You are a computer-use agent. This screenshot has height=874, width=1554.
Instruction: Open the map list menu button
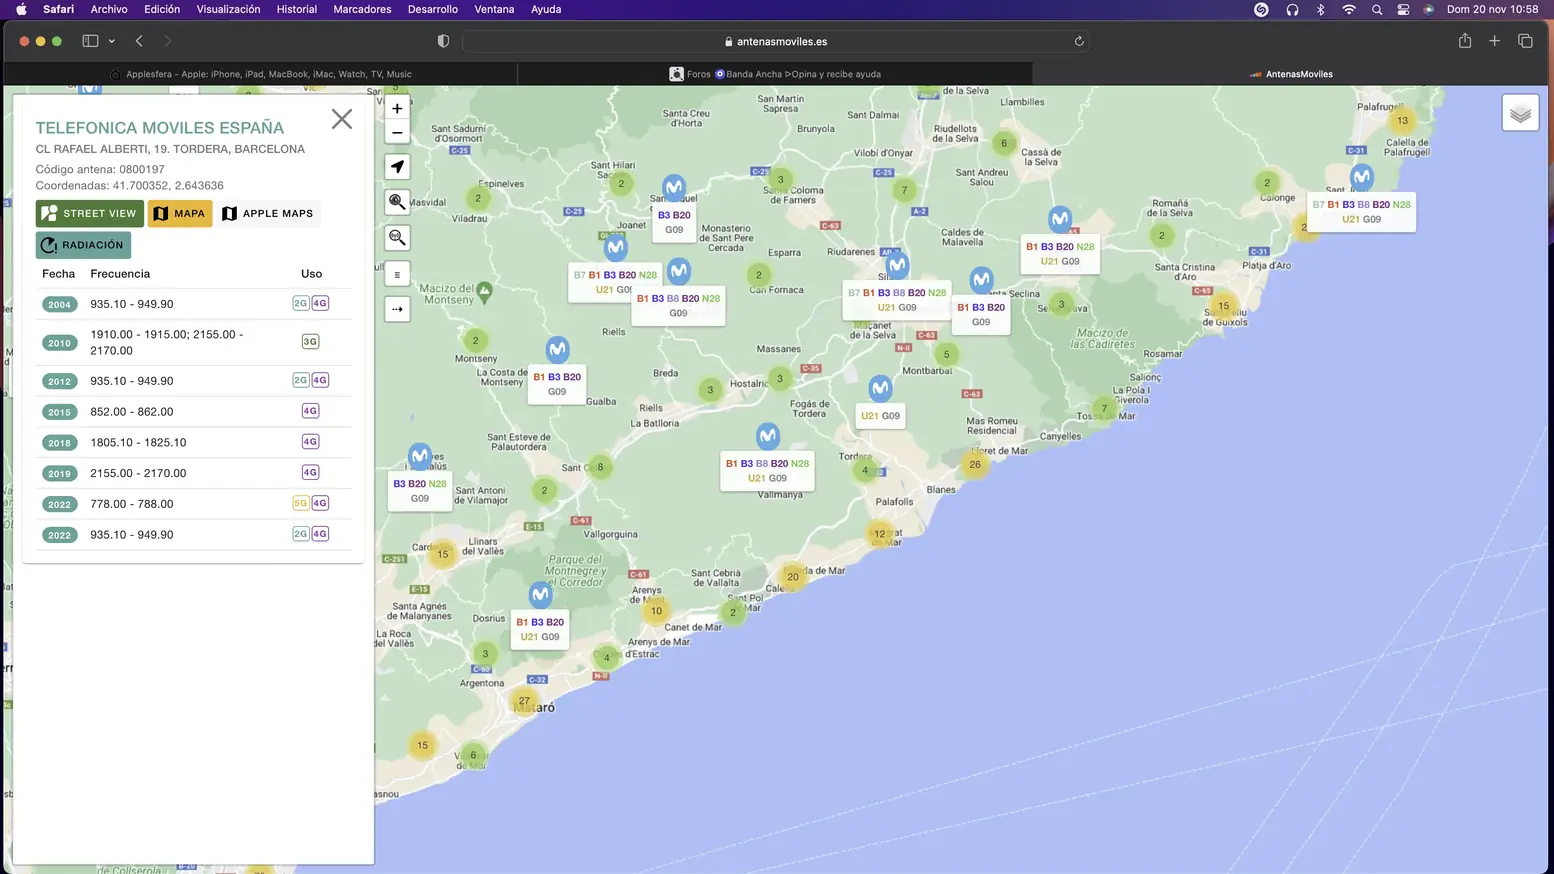click(397, 274)
